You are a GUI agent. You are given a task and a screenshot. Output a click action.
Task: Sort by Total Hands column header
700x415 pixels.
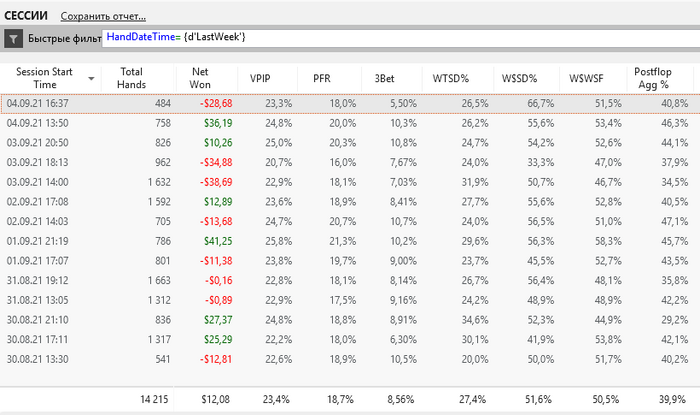pyautogui.click(x=131, y=78)
